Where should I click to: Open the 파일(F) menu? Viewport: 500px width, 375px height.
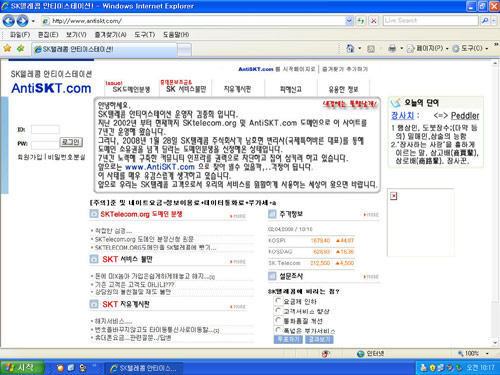tap(20, 35)
